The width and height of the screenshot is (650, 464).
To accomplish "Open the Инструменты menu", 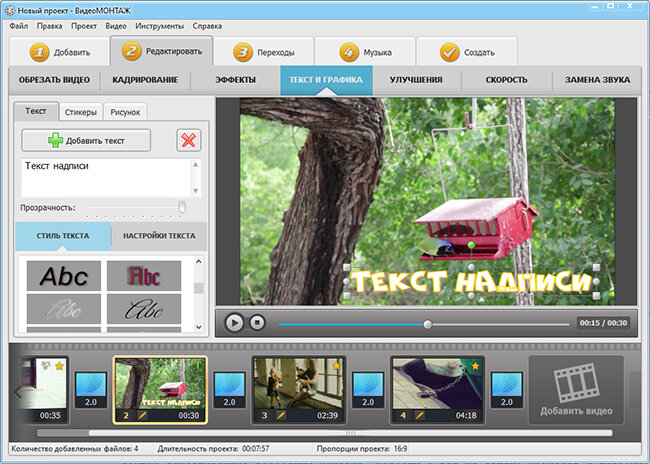I will click(x=159, y=26).
